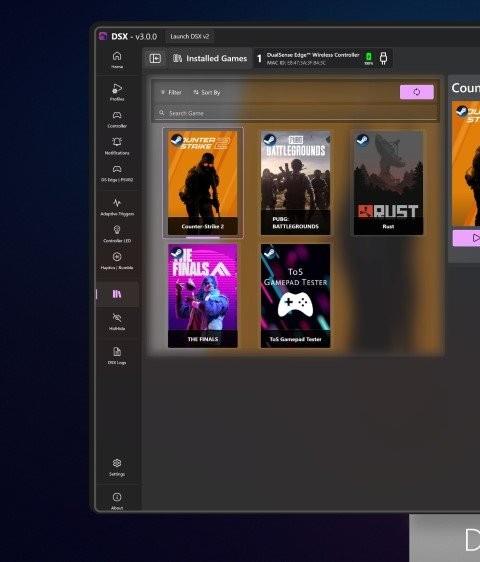480x562 pixels.
Task: Open DSX Logs page
Action: (x=117, y=356)
